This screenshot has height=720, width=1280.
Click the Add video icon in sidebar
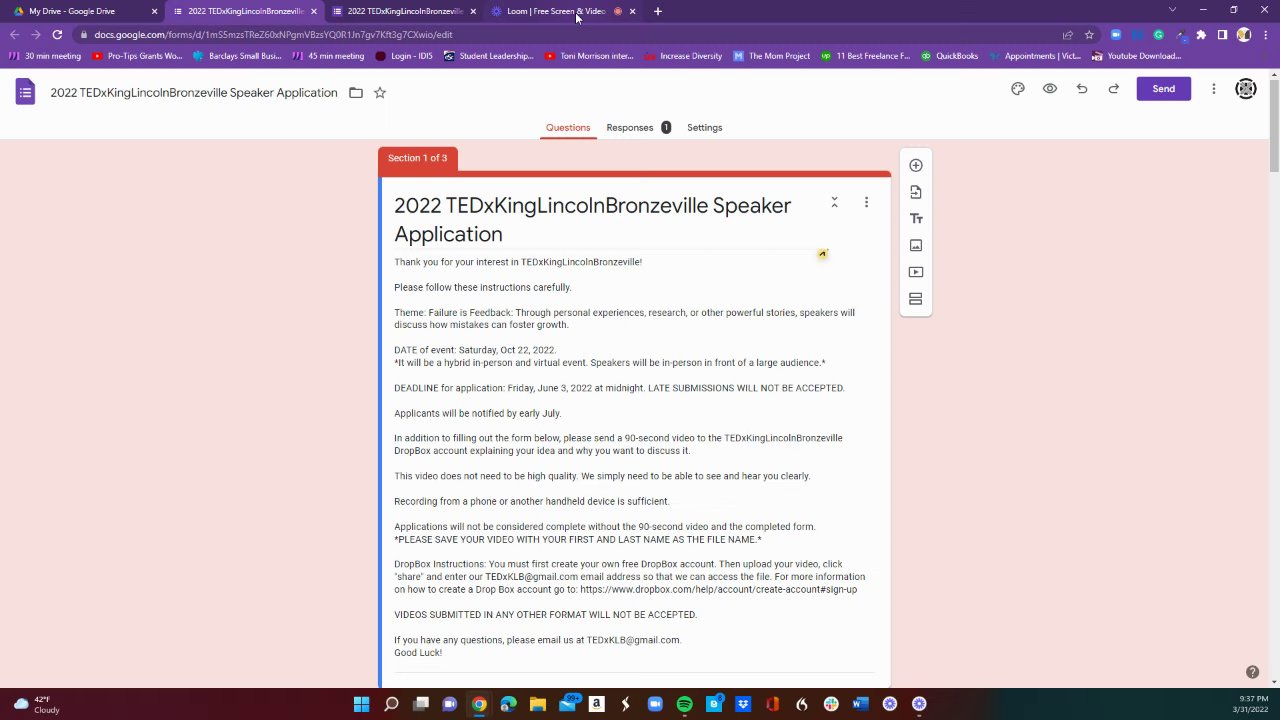[x=916, y=272]
